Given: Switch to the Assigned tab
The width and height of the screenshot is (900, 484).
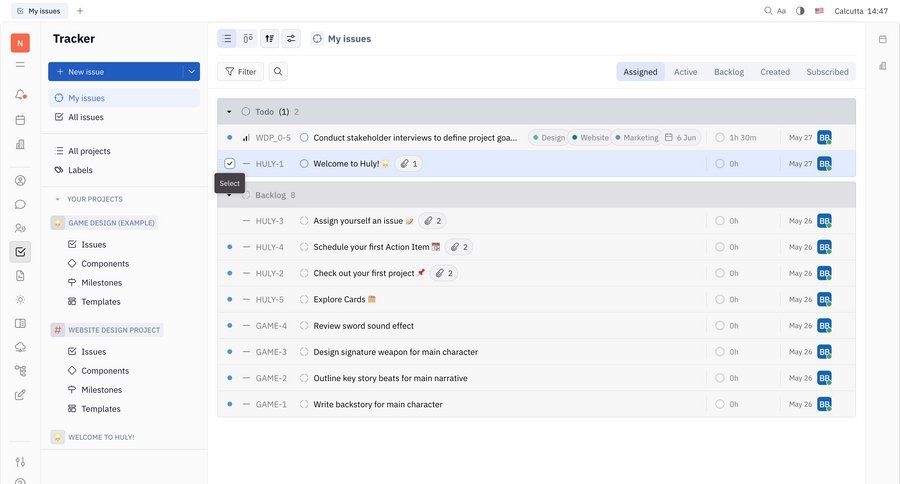Looking at the screenshot, I should [641, 72].
